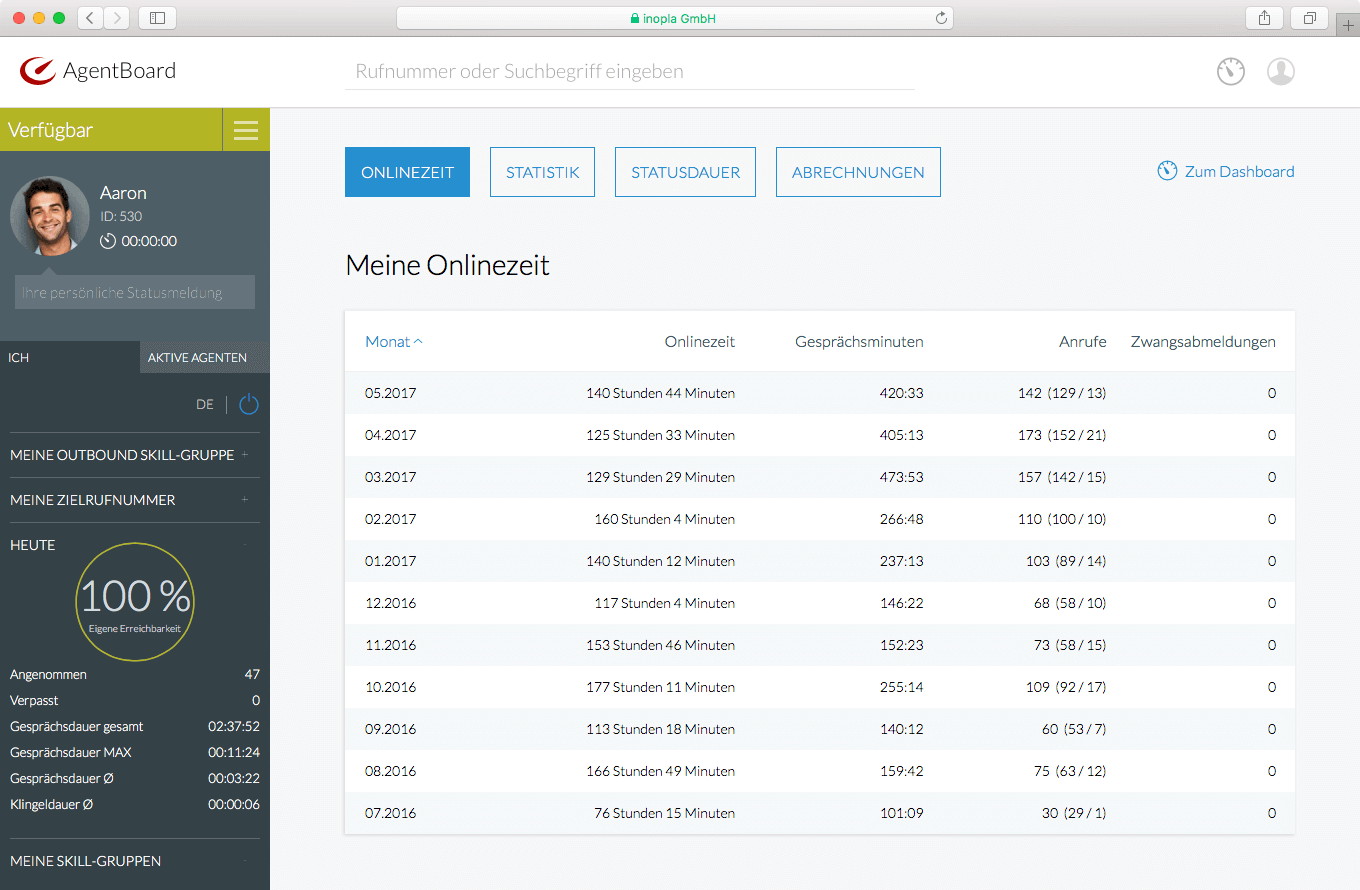Click the timer icon beside 00:00:00
The width and height of the screenshot is (1360, 890).
[108, 241]
